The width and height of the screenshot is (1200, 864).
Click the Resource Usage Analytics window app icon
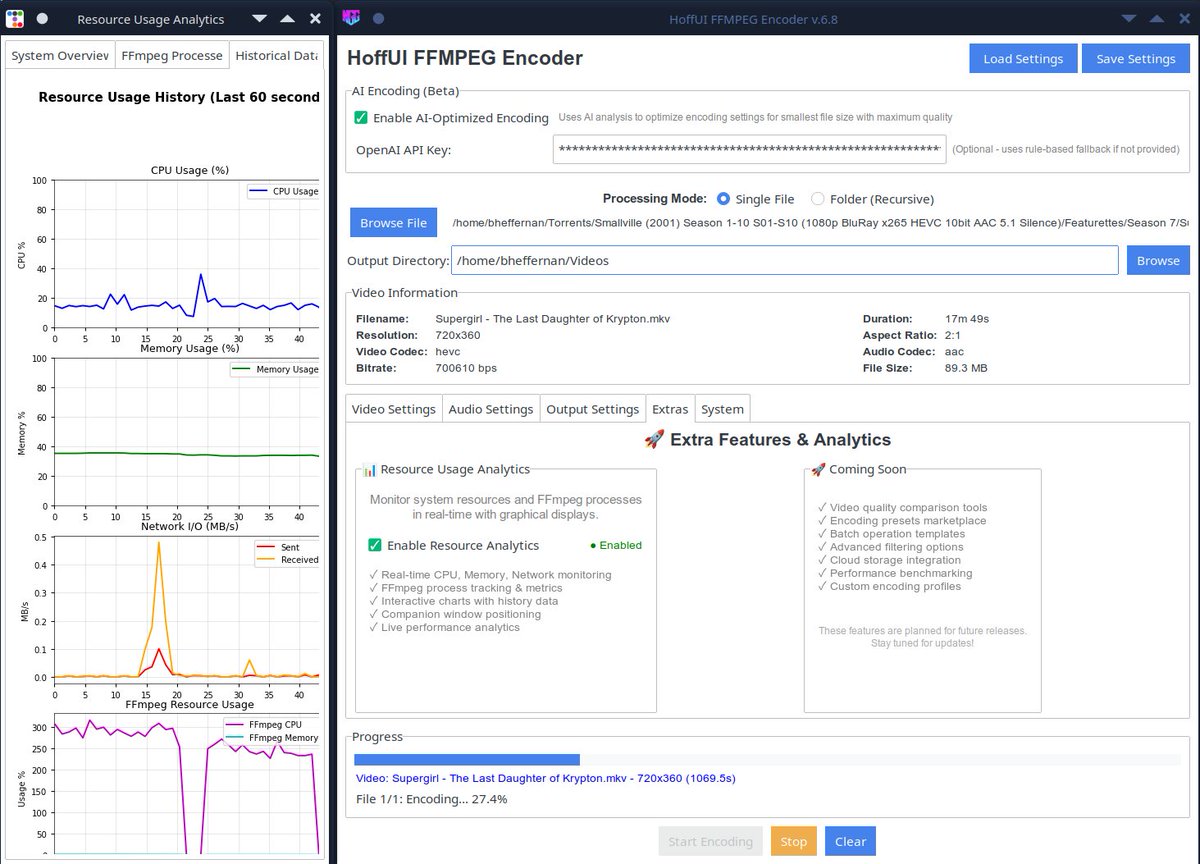pos(15,18)
